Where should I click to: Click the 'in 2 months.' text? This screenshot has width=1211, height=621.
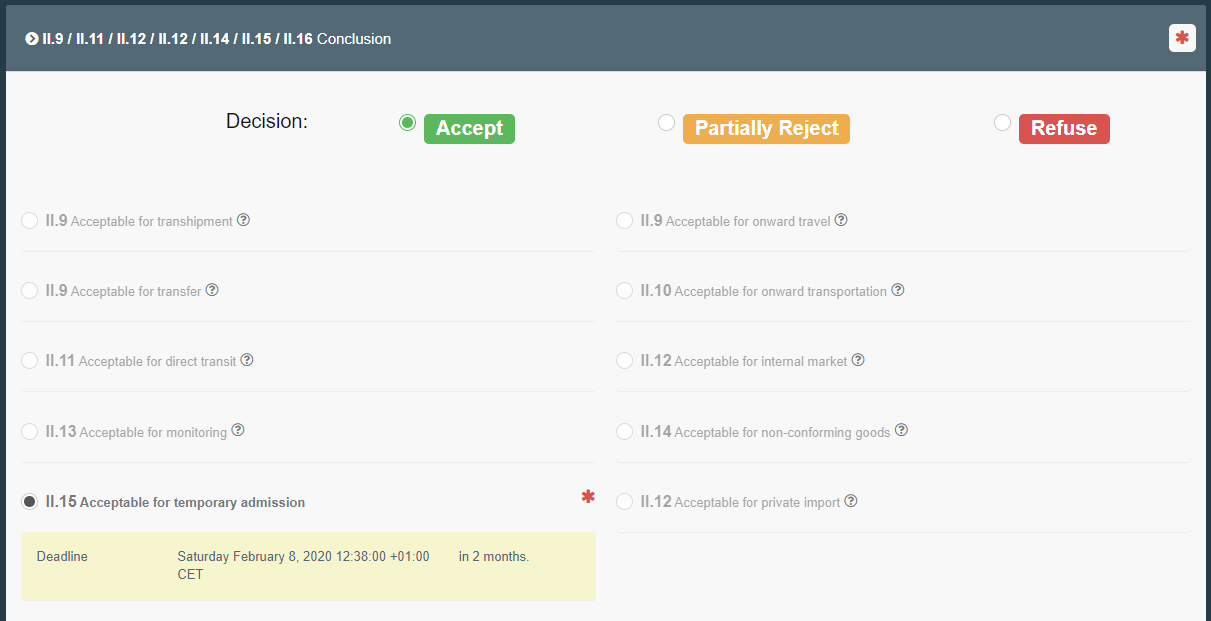click(x=494, y=556)
